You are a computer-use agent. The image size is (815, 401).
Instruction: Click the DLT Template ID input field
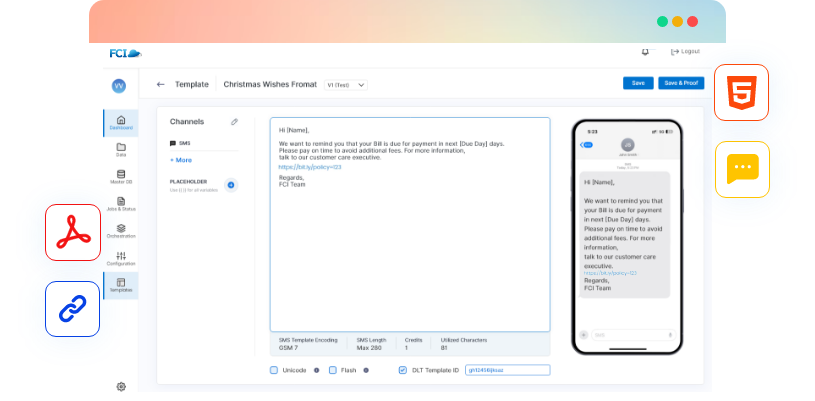(x=507, y=370)
